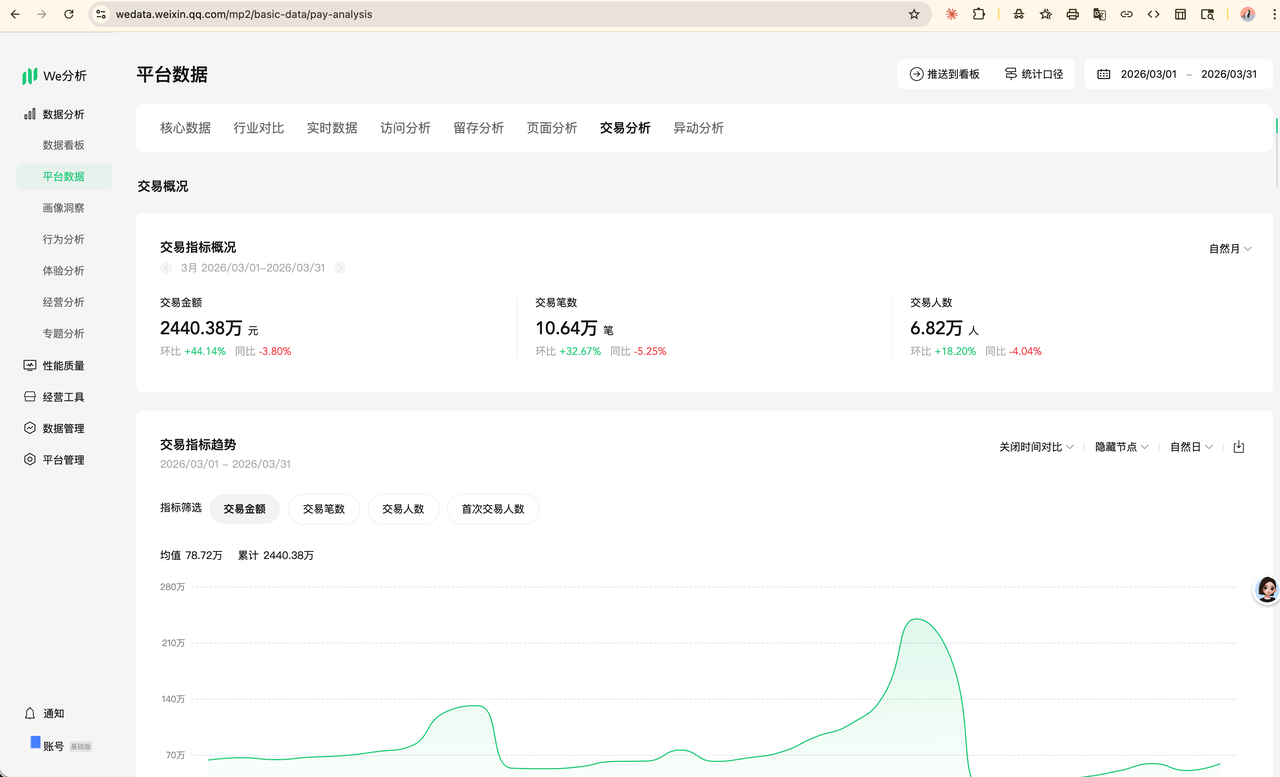The width and height of the screenshot is (1280, 777).
Task: Expand the 关闭时间对比 dropdown
Action: (x=1036, y=447)
